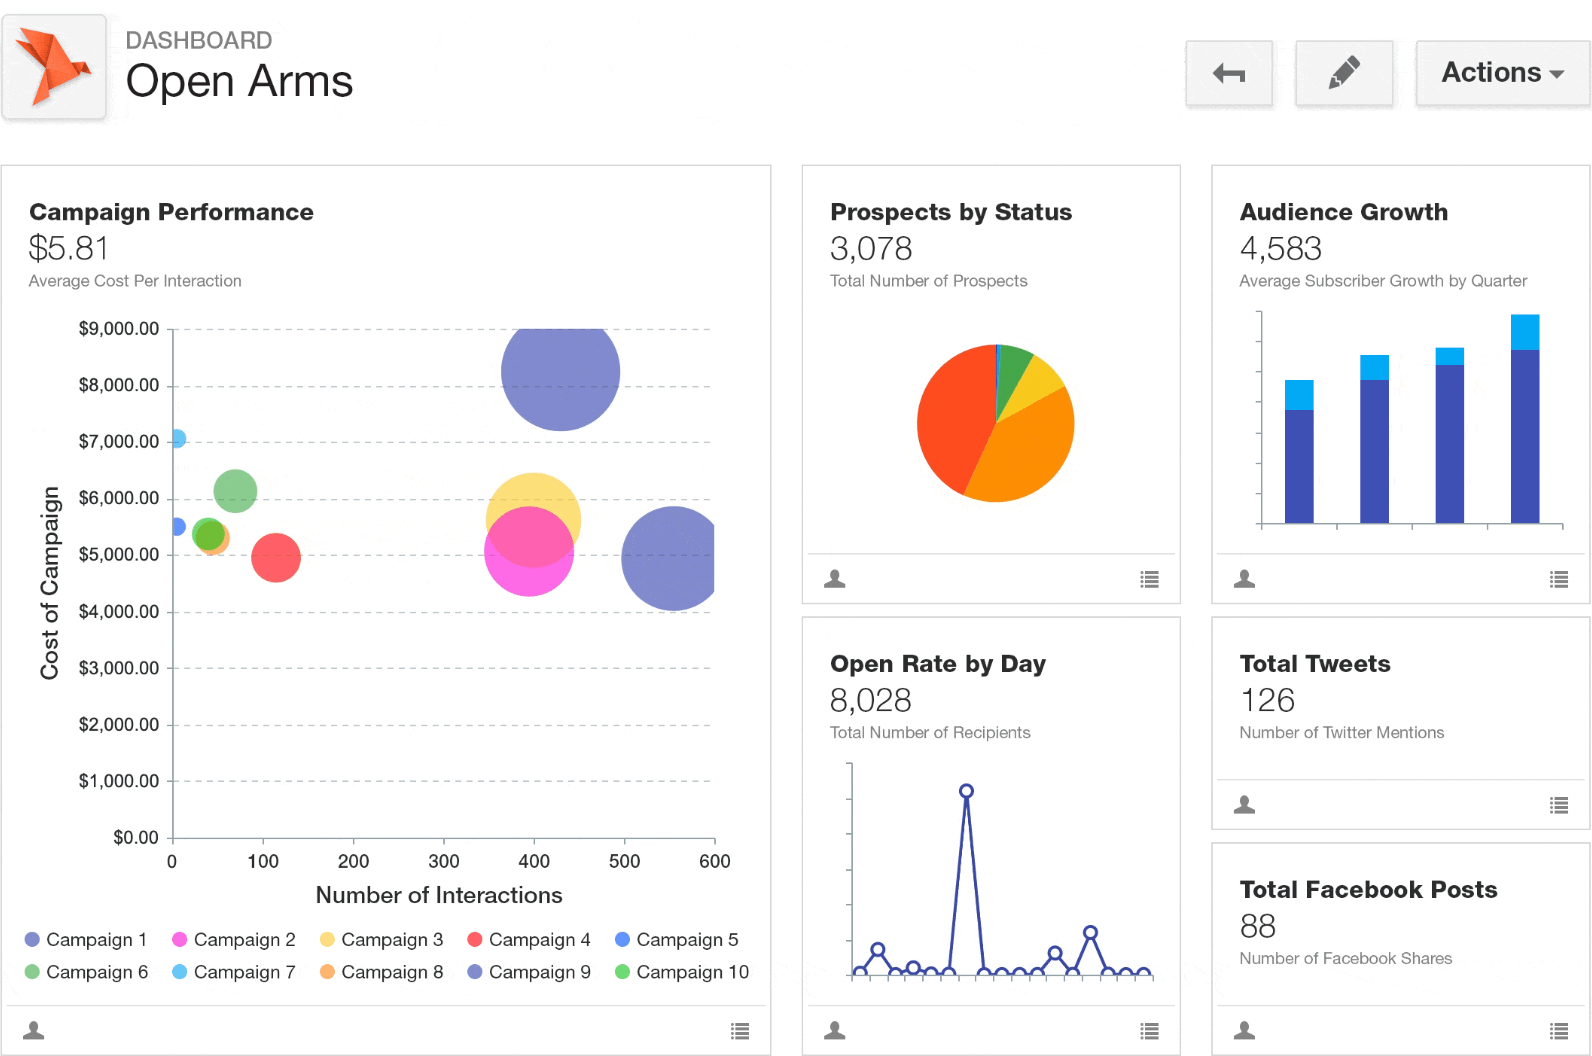This screenshot has width=1592, height=1056.
Task: Toggle Campaign 10 legend entry
Action: [682, 972]
